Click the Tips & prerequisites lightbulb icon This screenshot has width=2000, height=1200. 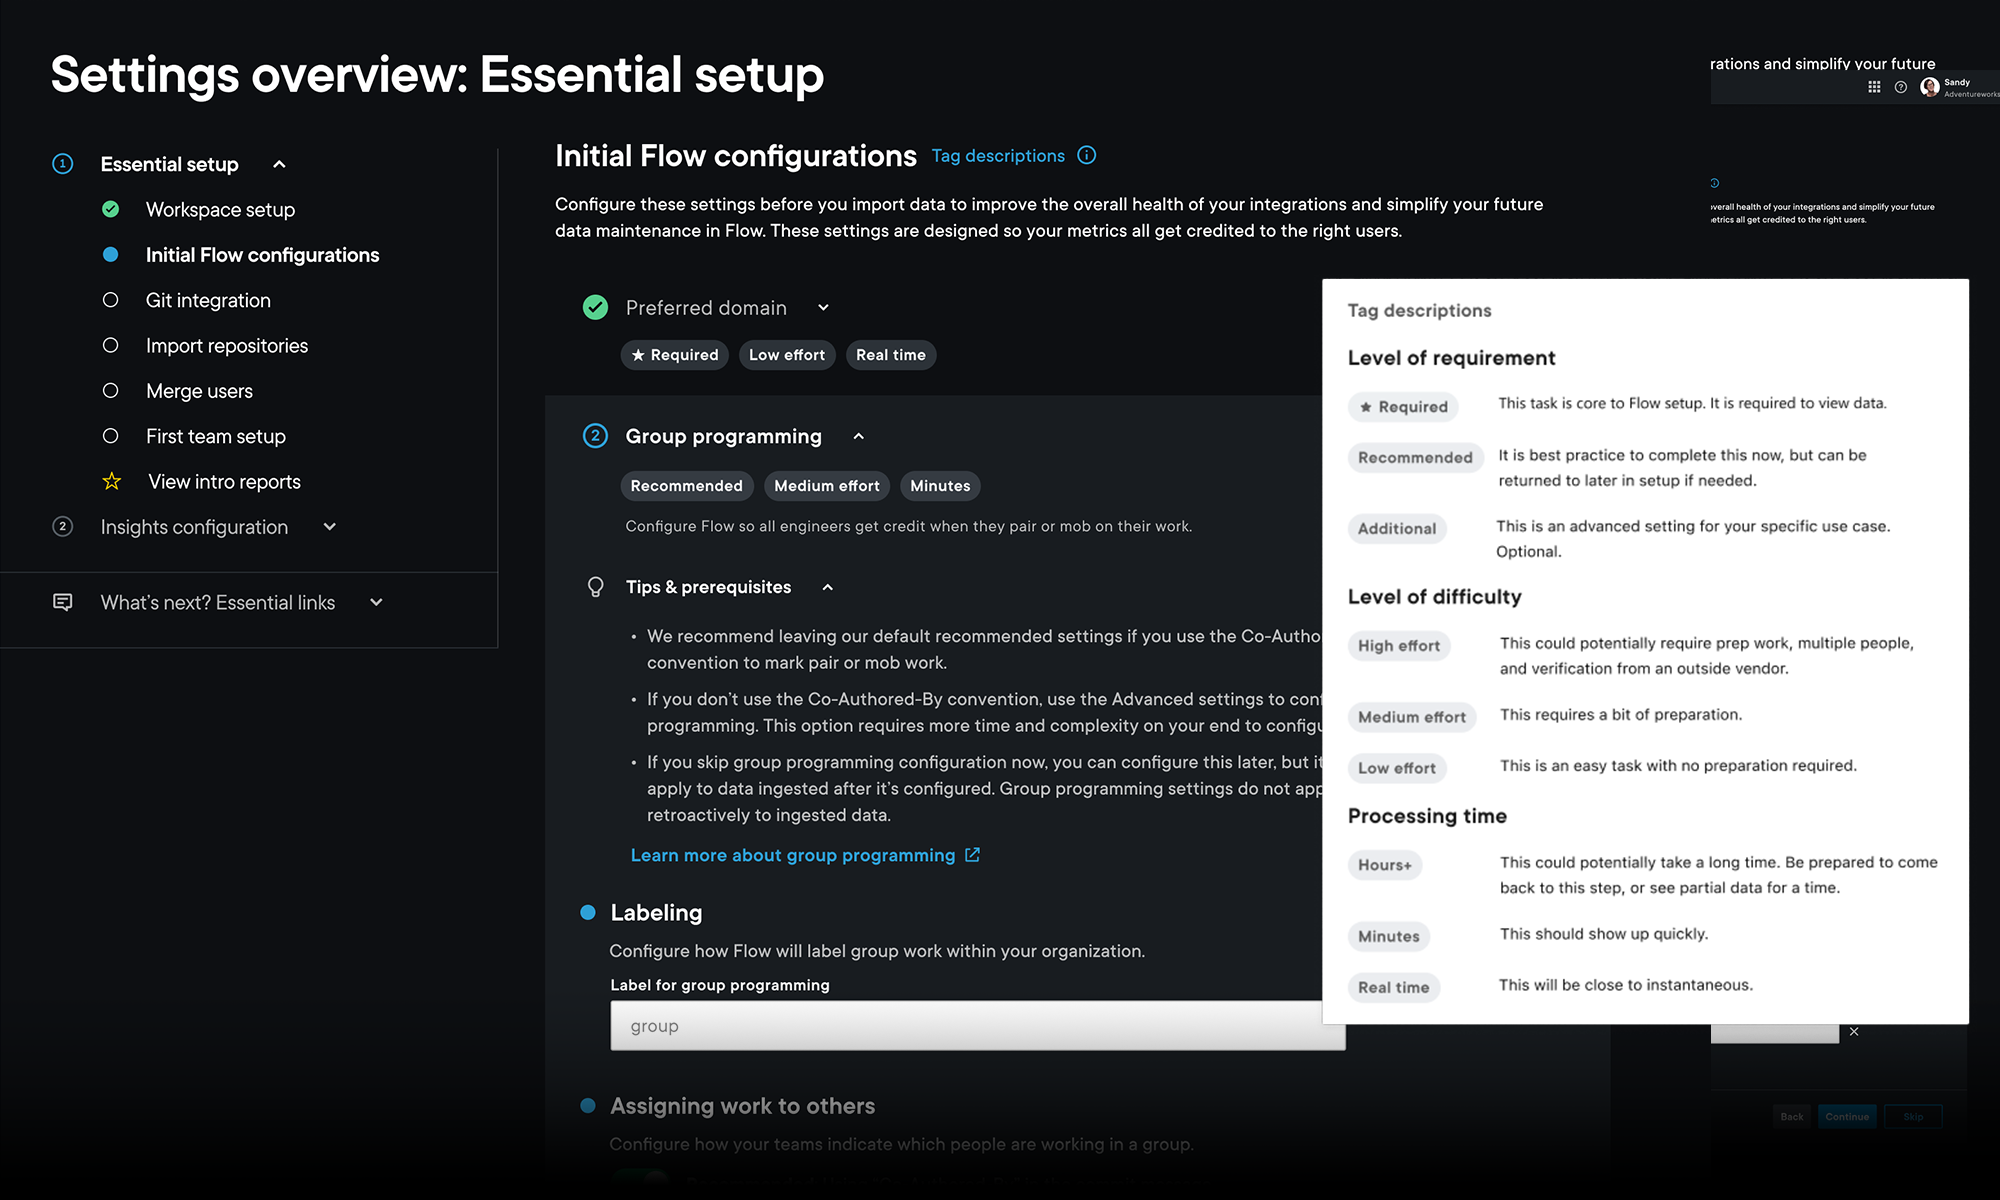595,587
